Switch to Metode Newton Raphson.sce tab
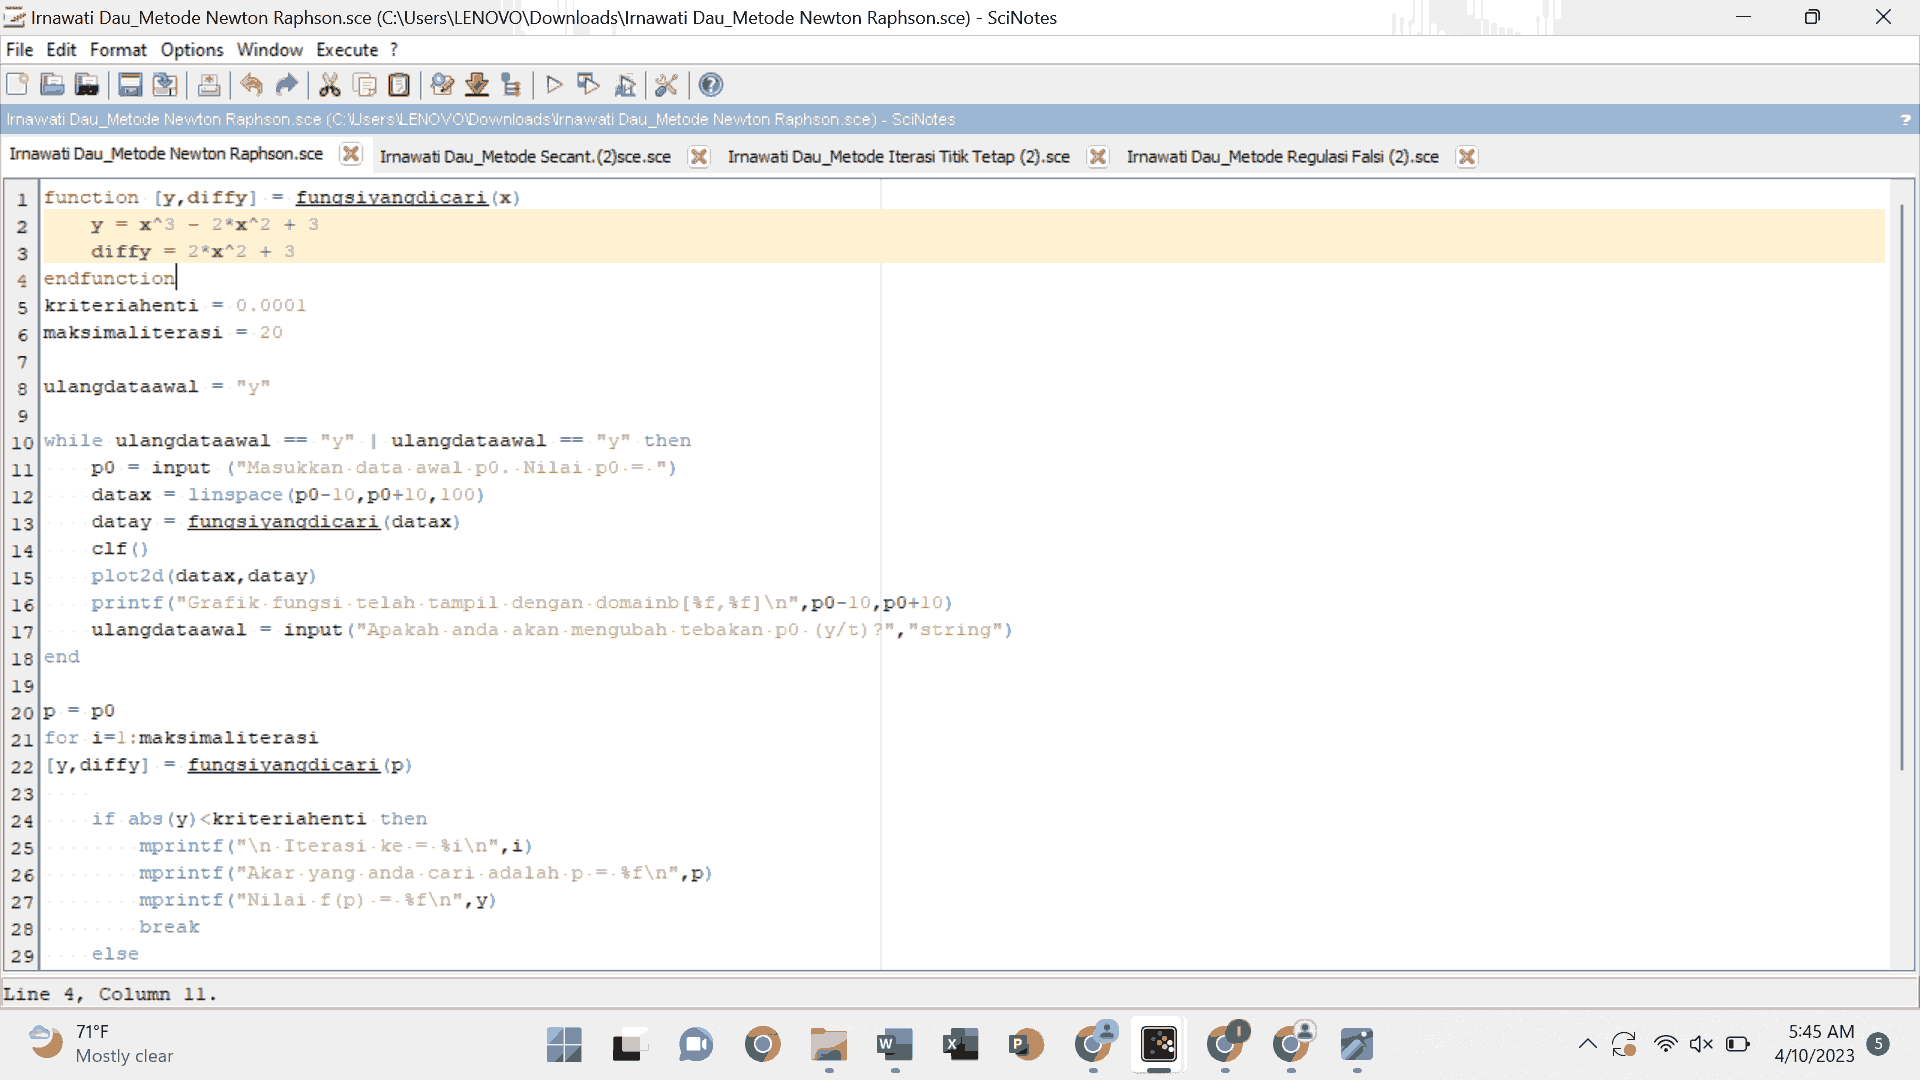Image resolution: width=1920 pixels, height=1080 pixels. (166, 154)
